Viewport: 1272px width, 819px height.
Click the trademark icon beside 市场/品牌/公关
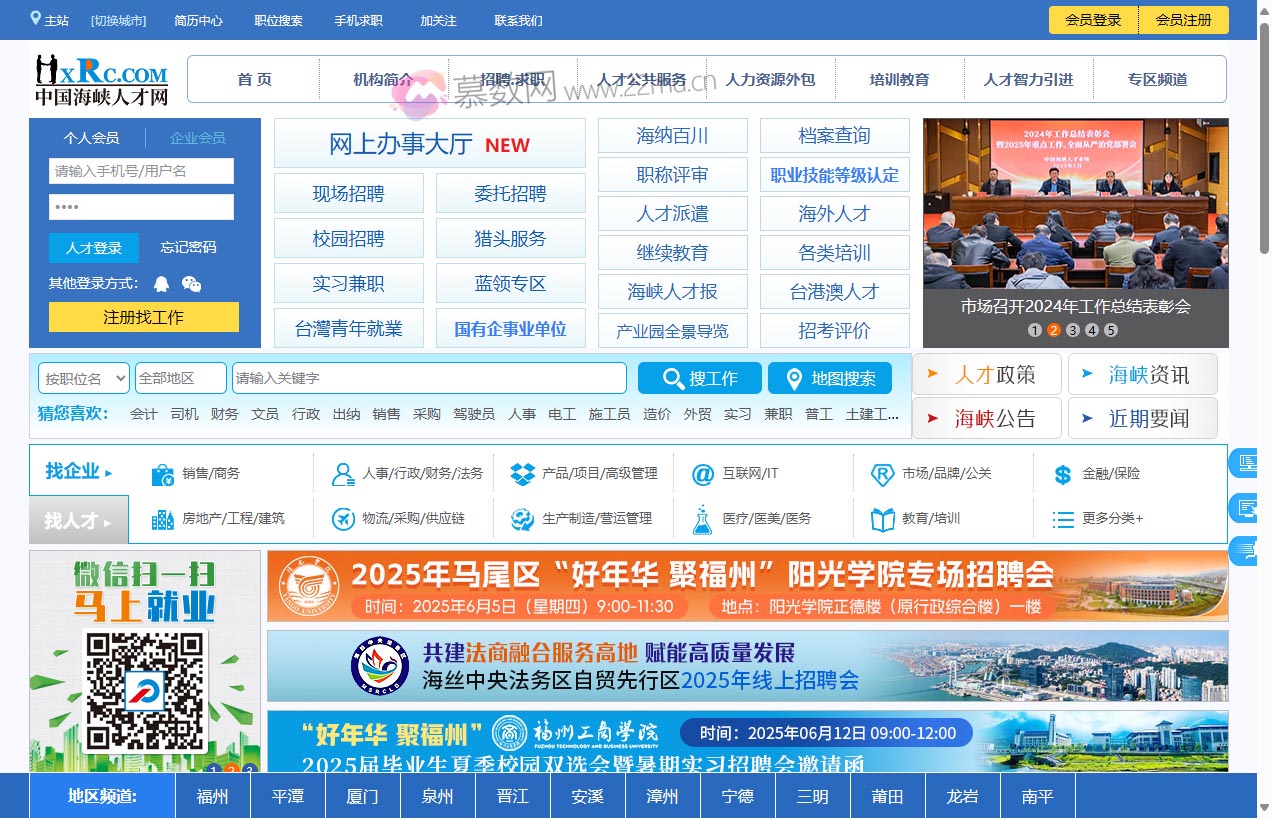coord(881,473)
